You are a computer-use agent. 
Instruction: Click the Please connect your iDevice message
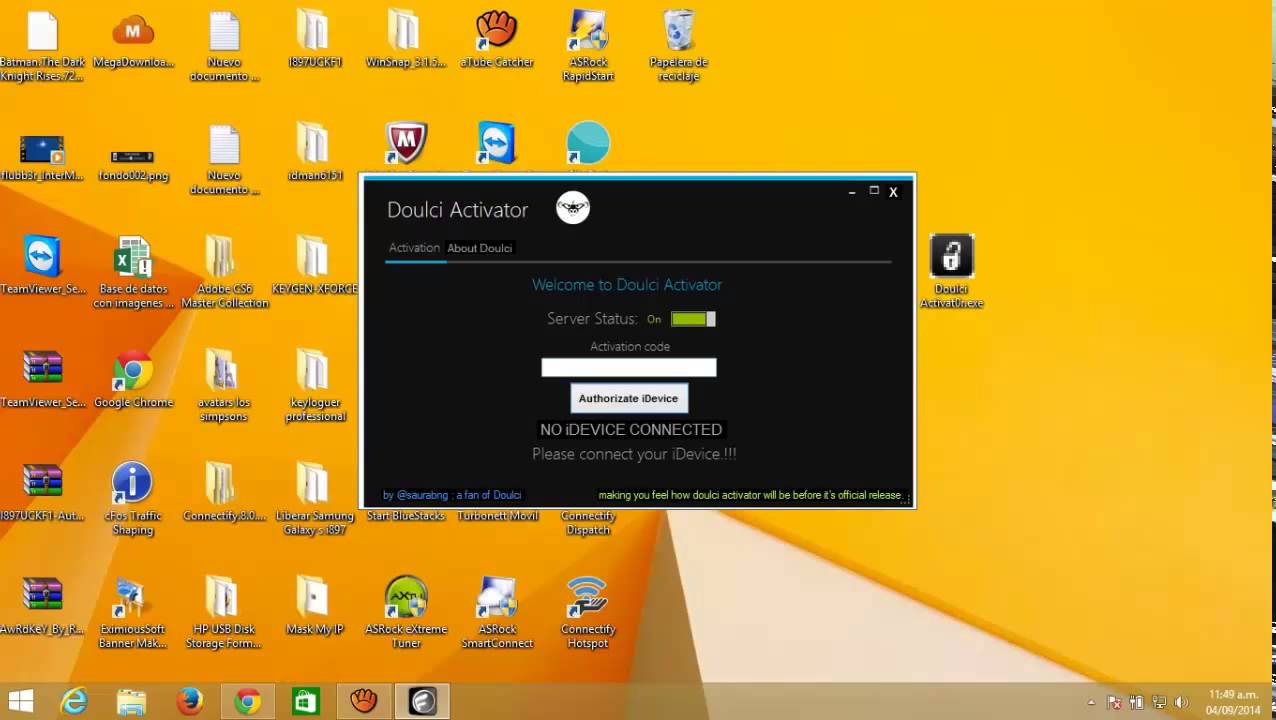[634, 454]
